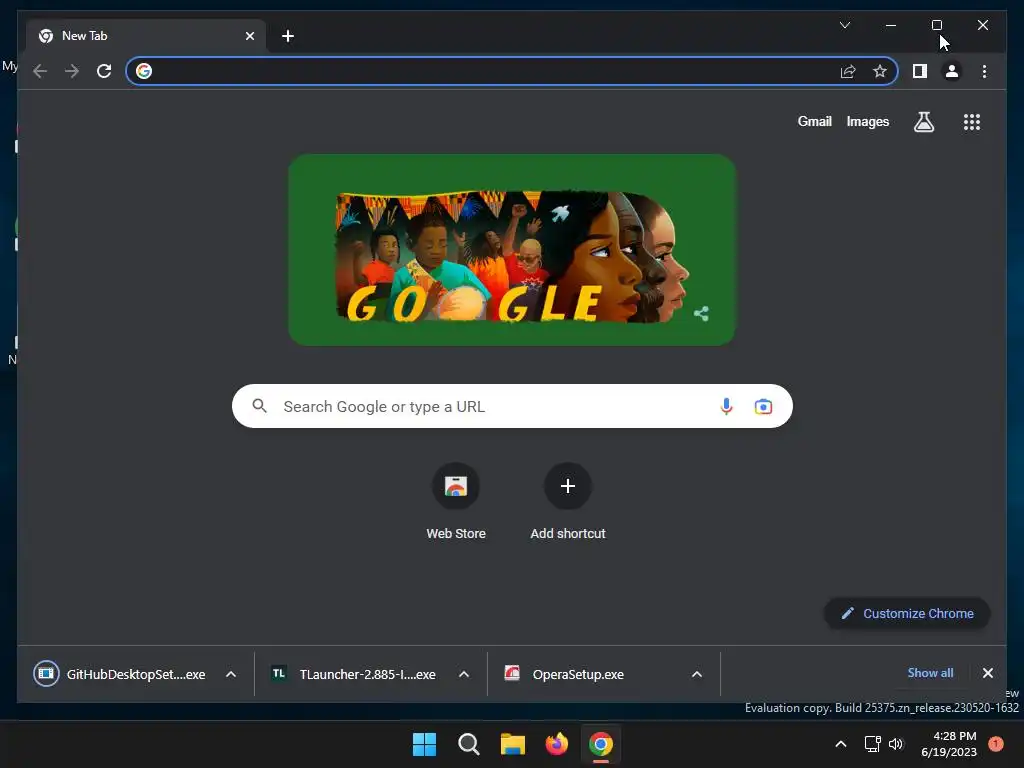Open the Chrome side panel
This screenshot has width=1024, height=768.
(920, 71)
